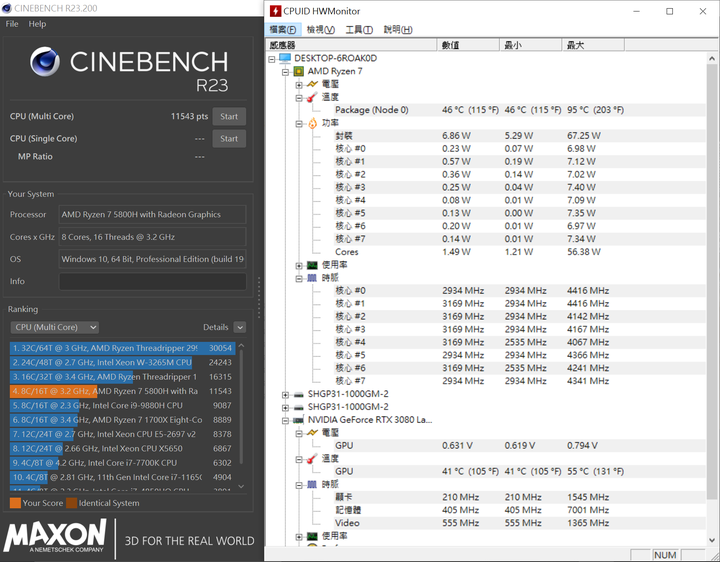This screenshot has width=720, height=562.
Task: Click the GPU utilization graph icon
Action: 312,536
